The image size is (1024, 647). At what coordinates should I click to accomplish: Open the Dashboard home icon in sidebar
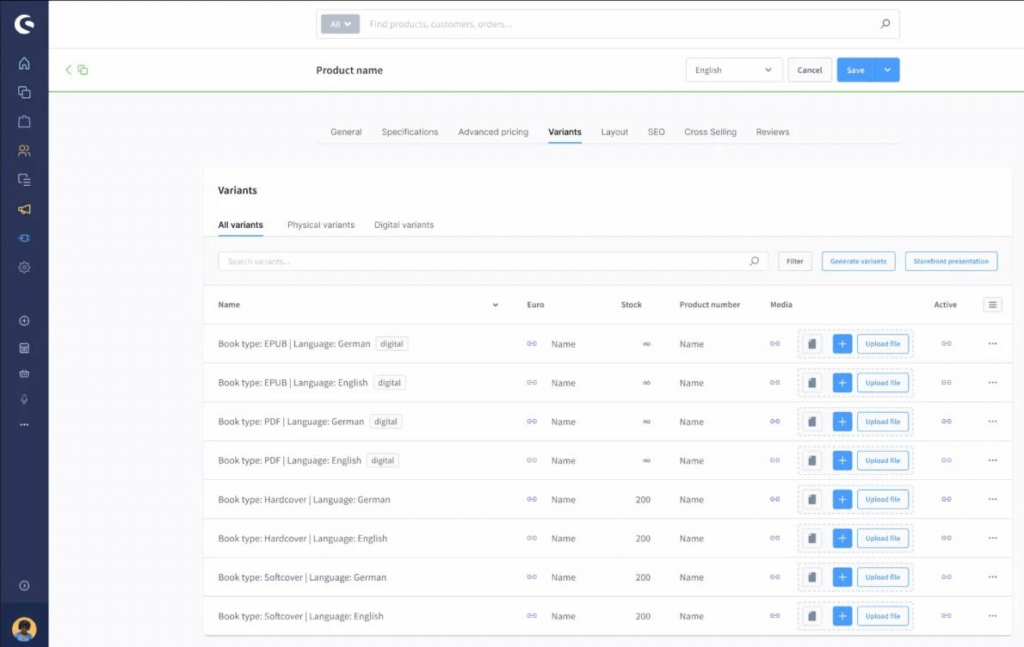coord(24,63)
